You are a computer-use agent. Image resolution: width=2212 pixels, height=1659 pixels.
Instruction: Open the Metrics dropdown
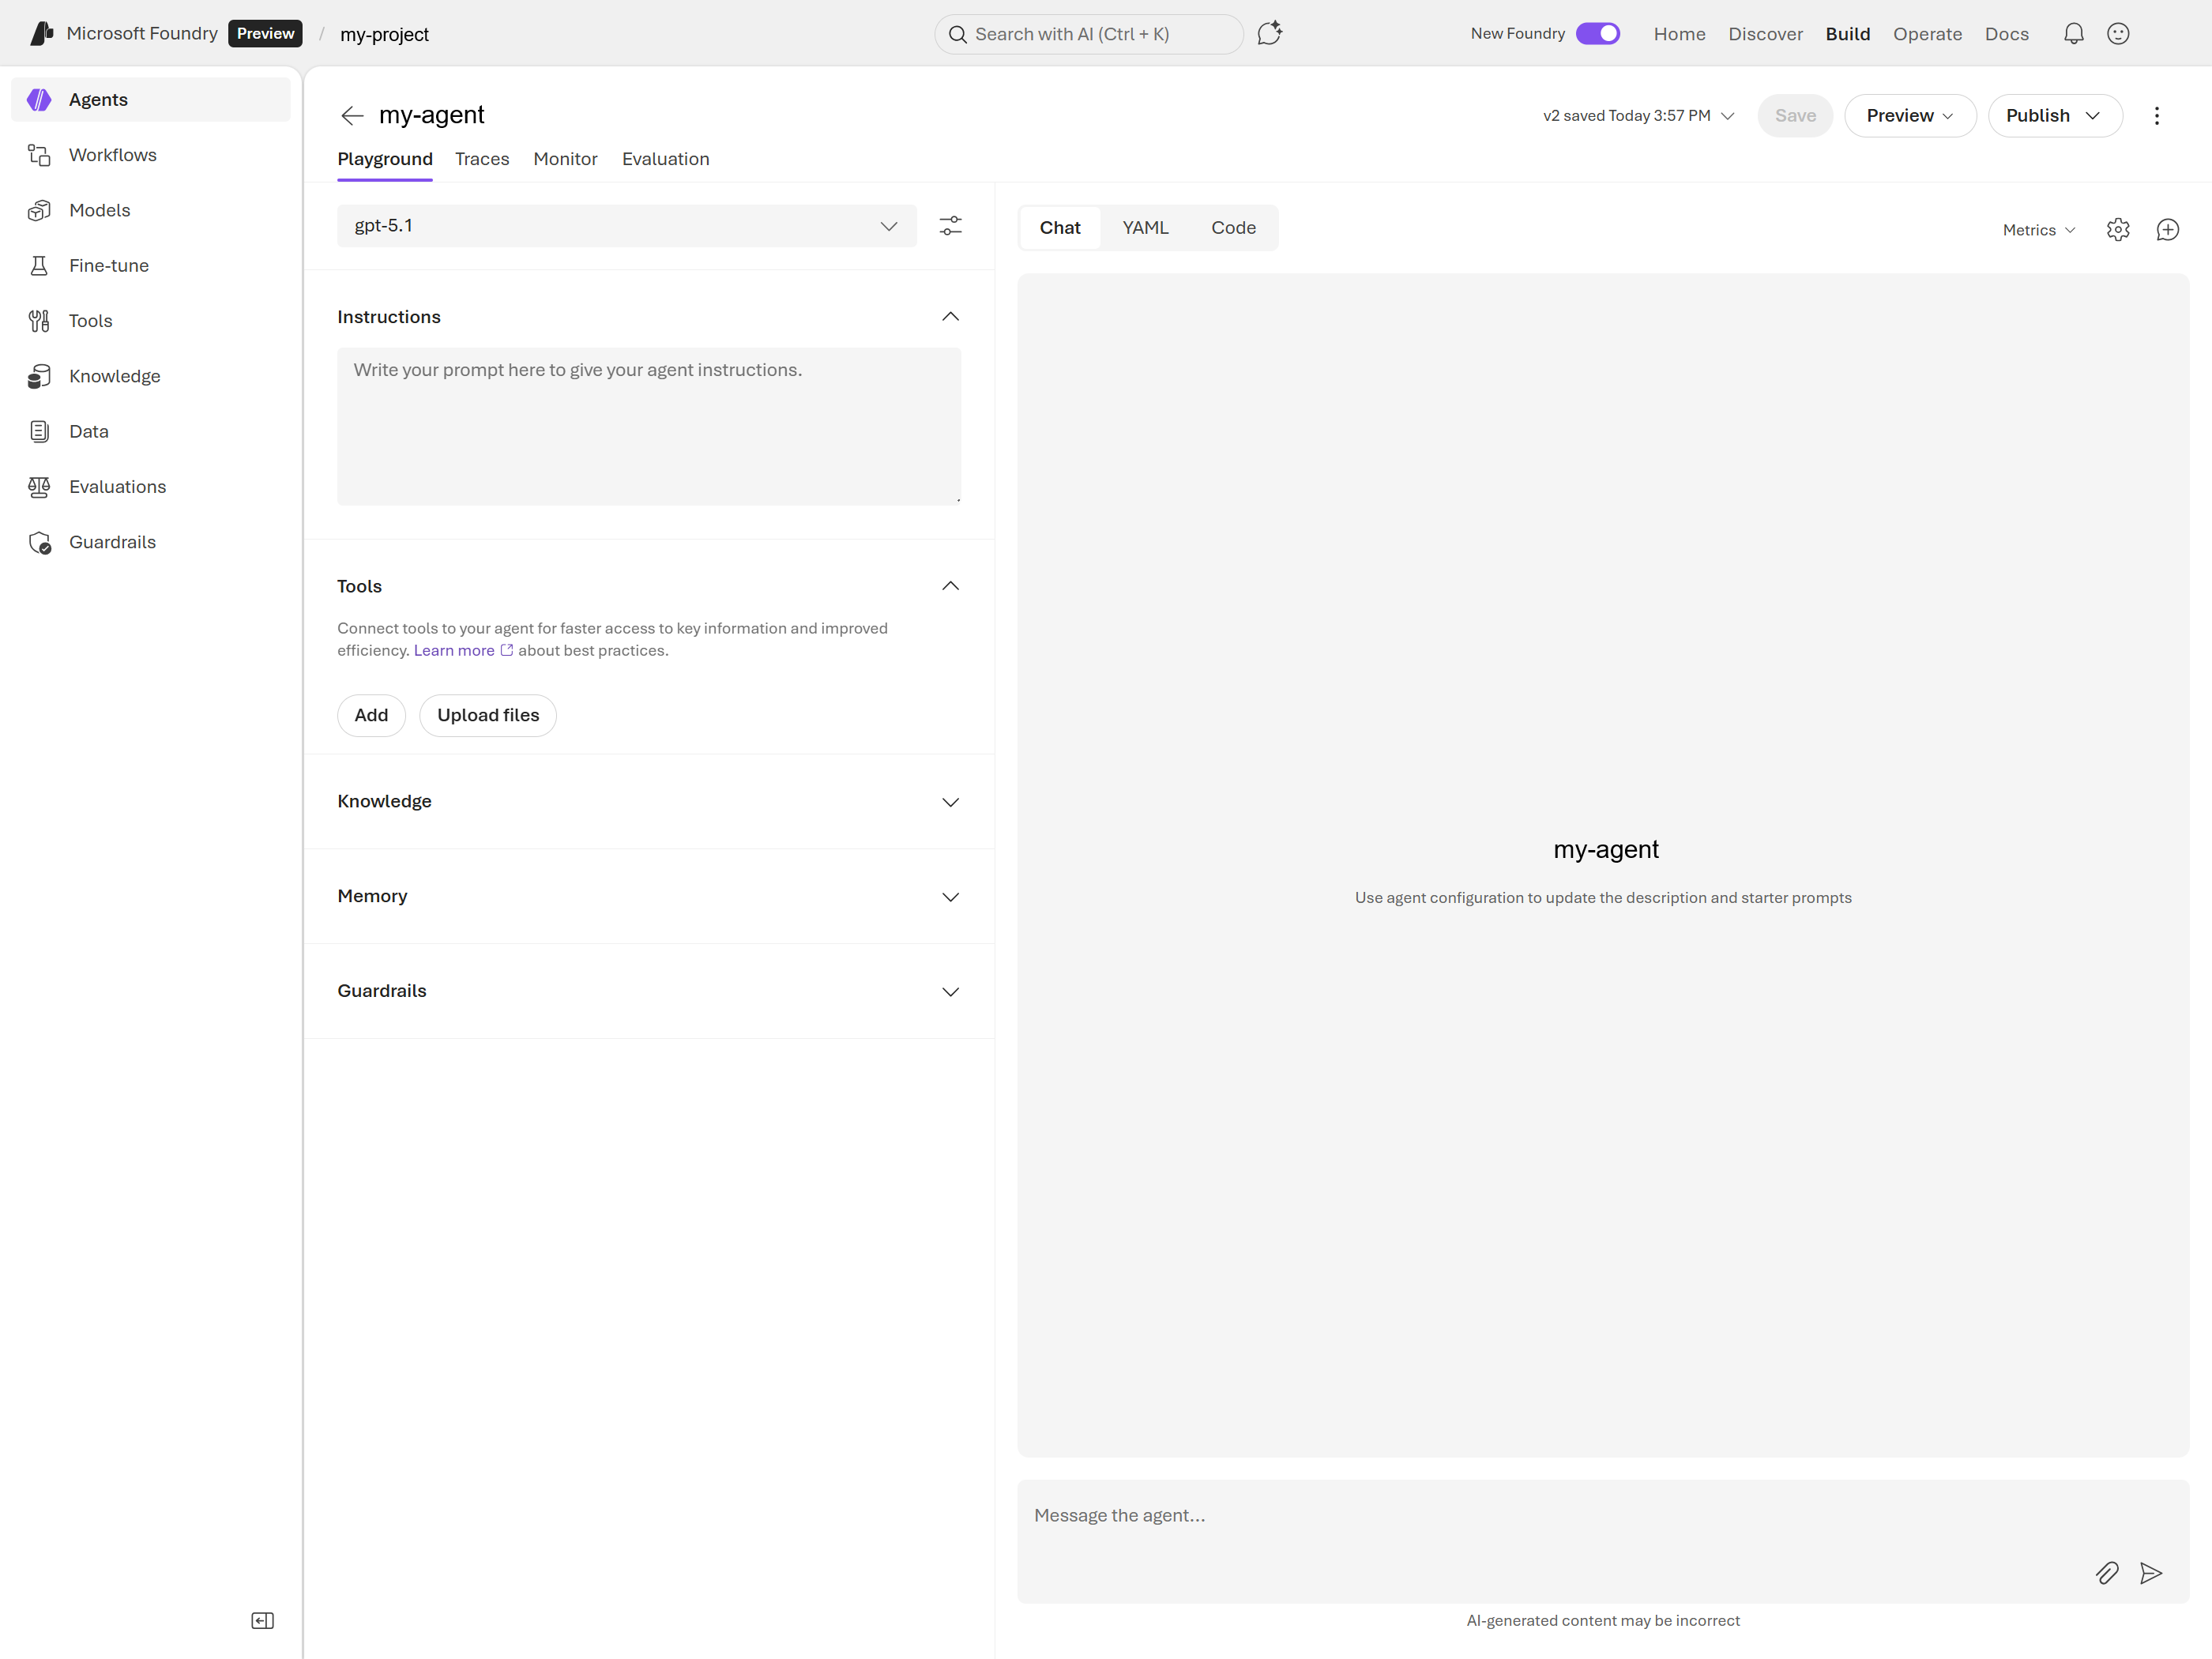pos(2038,230)
